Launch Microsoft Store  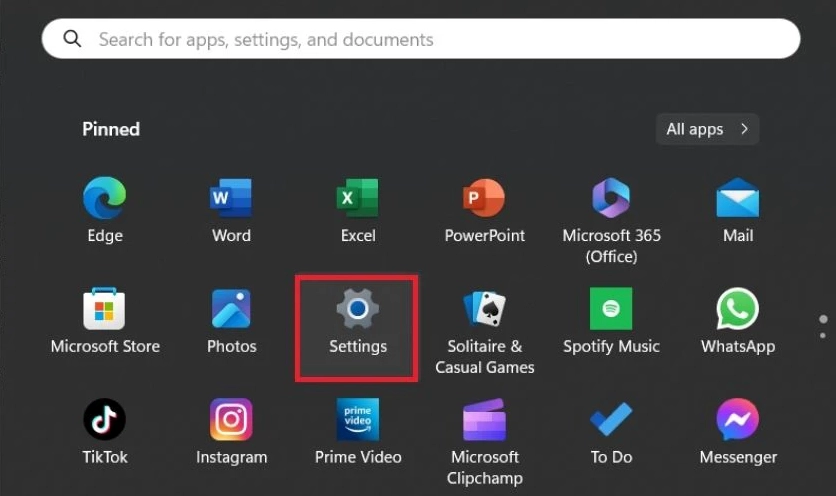(x=104, y=310)
